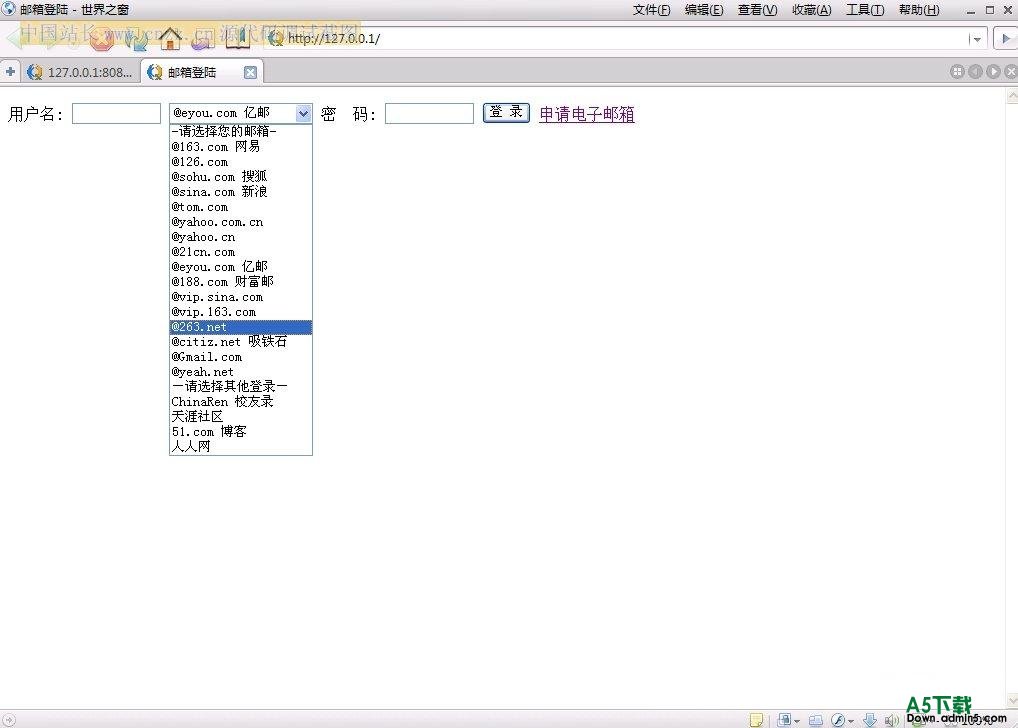1018x728 pixels.
Task: Open the favorites book icon
Action: pos(238,38)
